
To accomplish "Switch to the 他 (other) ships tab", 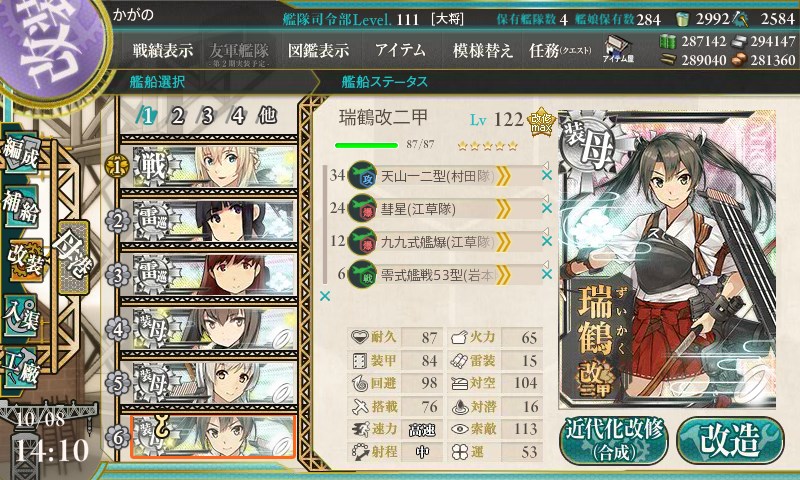I will click(x=267, y=116).
